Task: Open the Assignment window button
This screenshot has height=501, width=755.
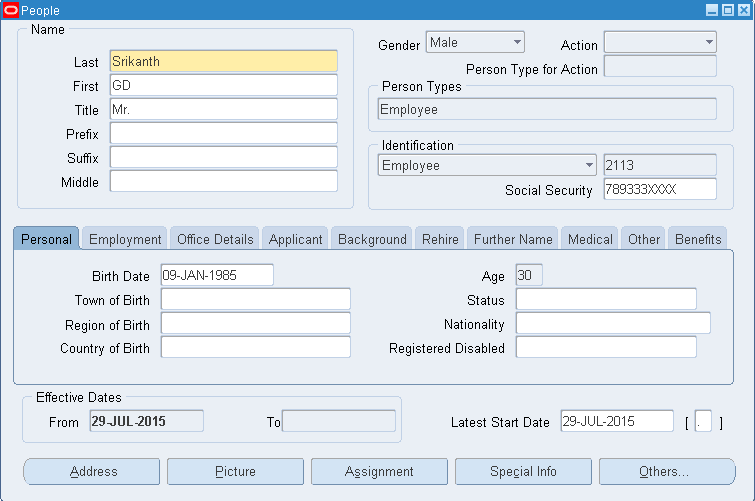Action: [379, 471]
